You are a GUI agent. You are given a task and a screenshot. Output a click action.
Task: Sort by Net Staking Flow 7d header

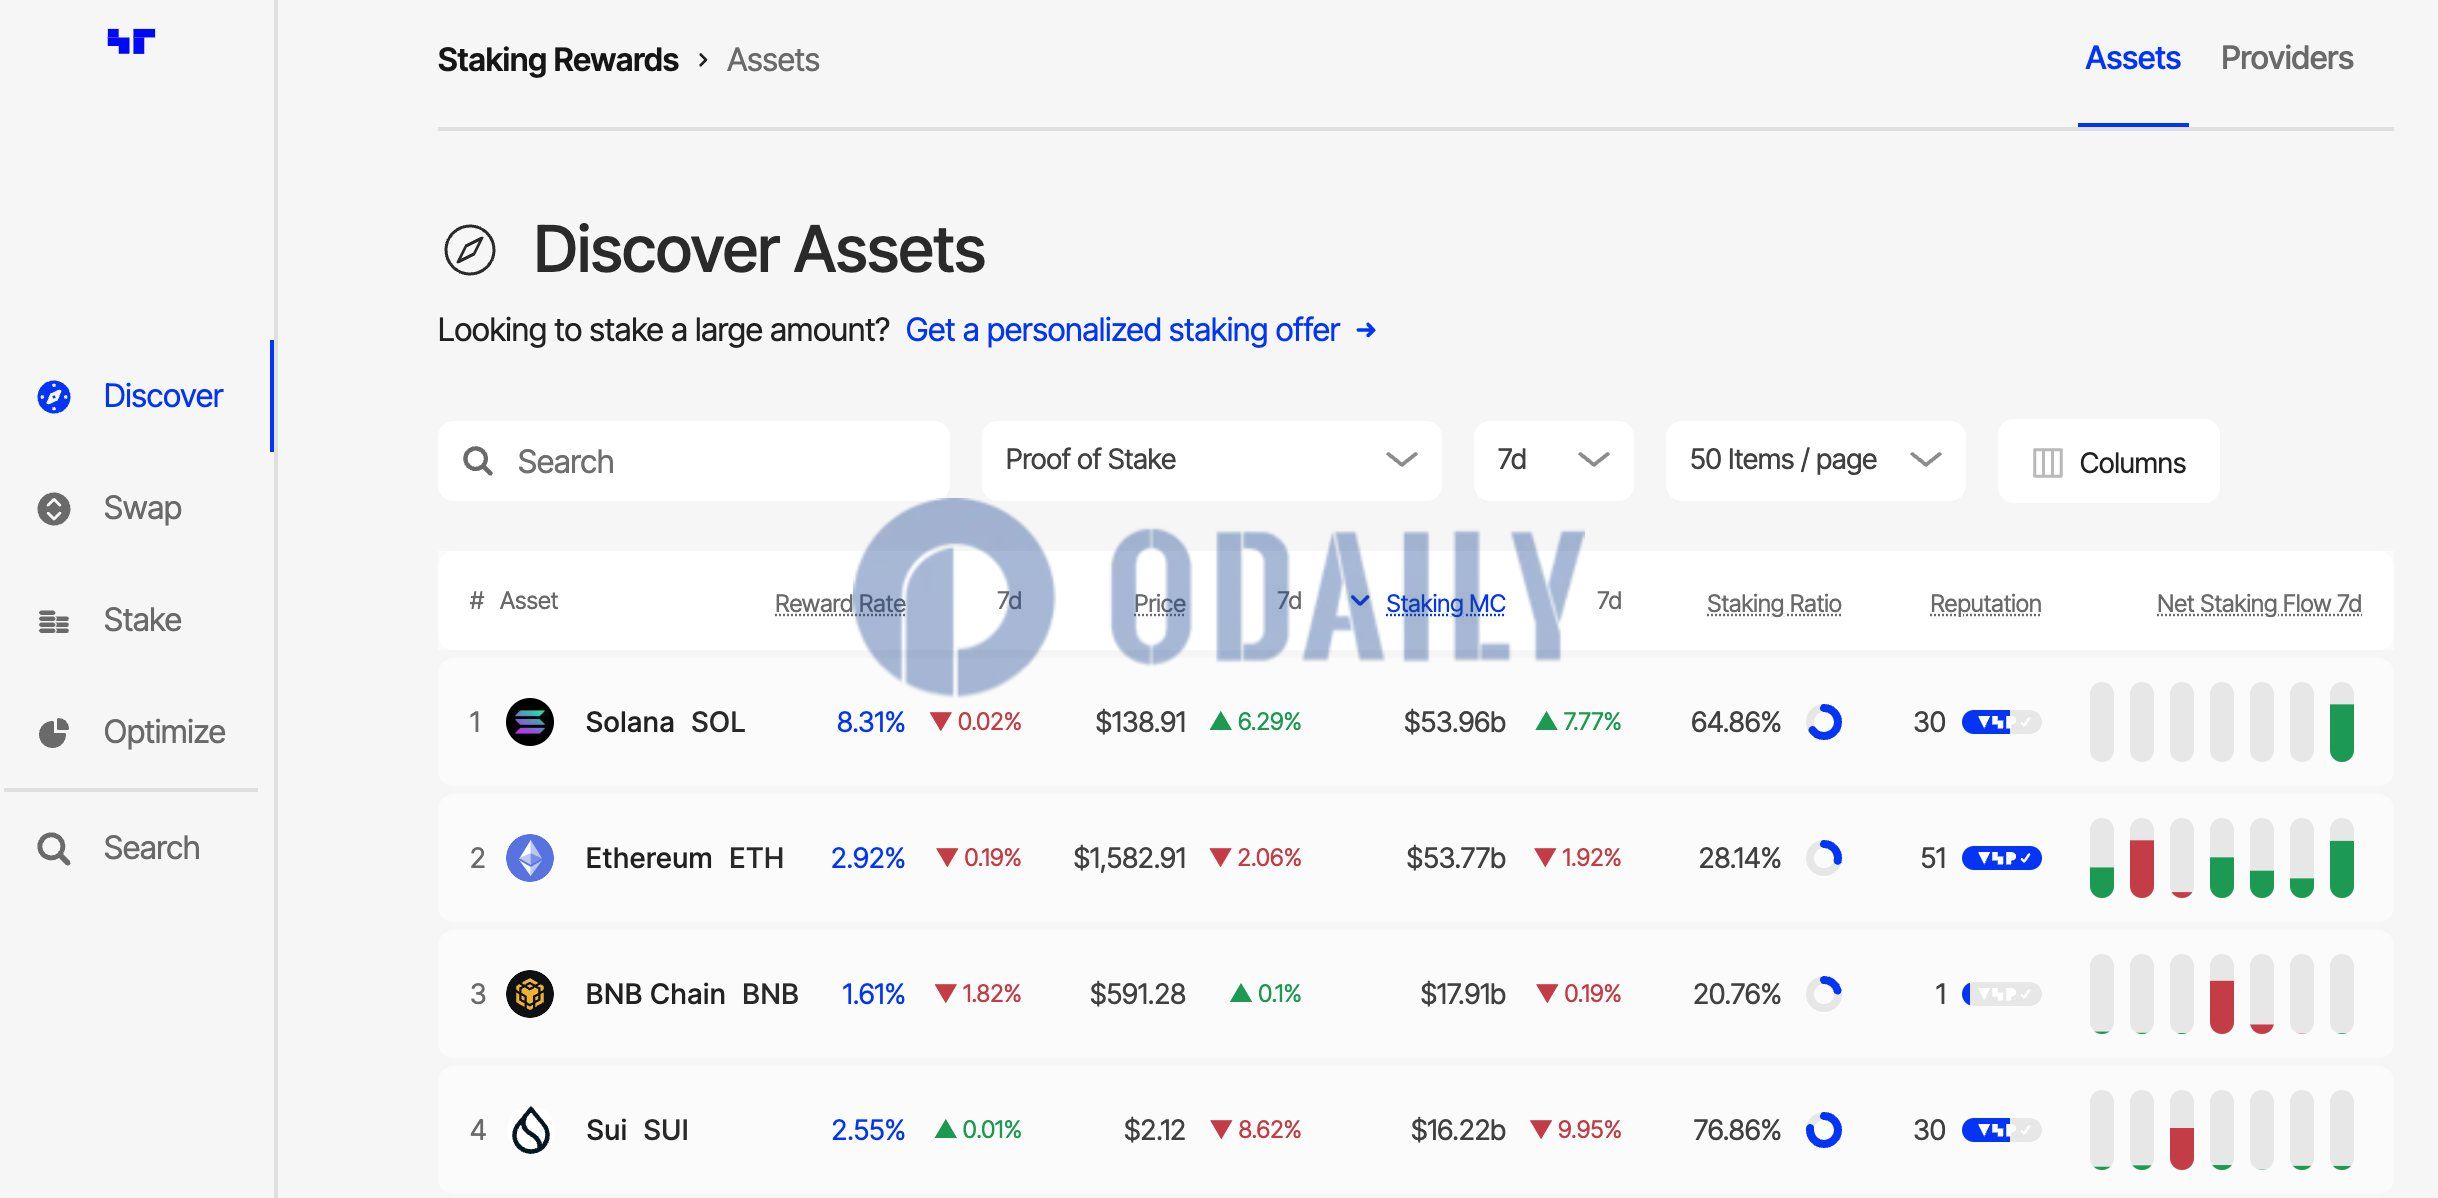[x=2259, y=603]
